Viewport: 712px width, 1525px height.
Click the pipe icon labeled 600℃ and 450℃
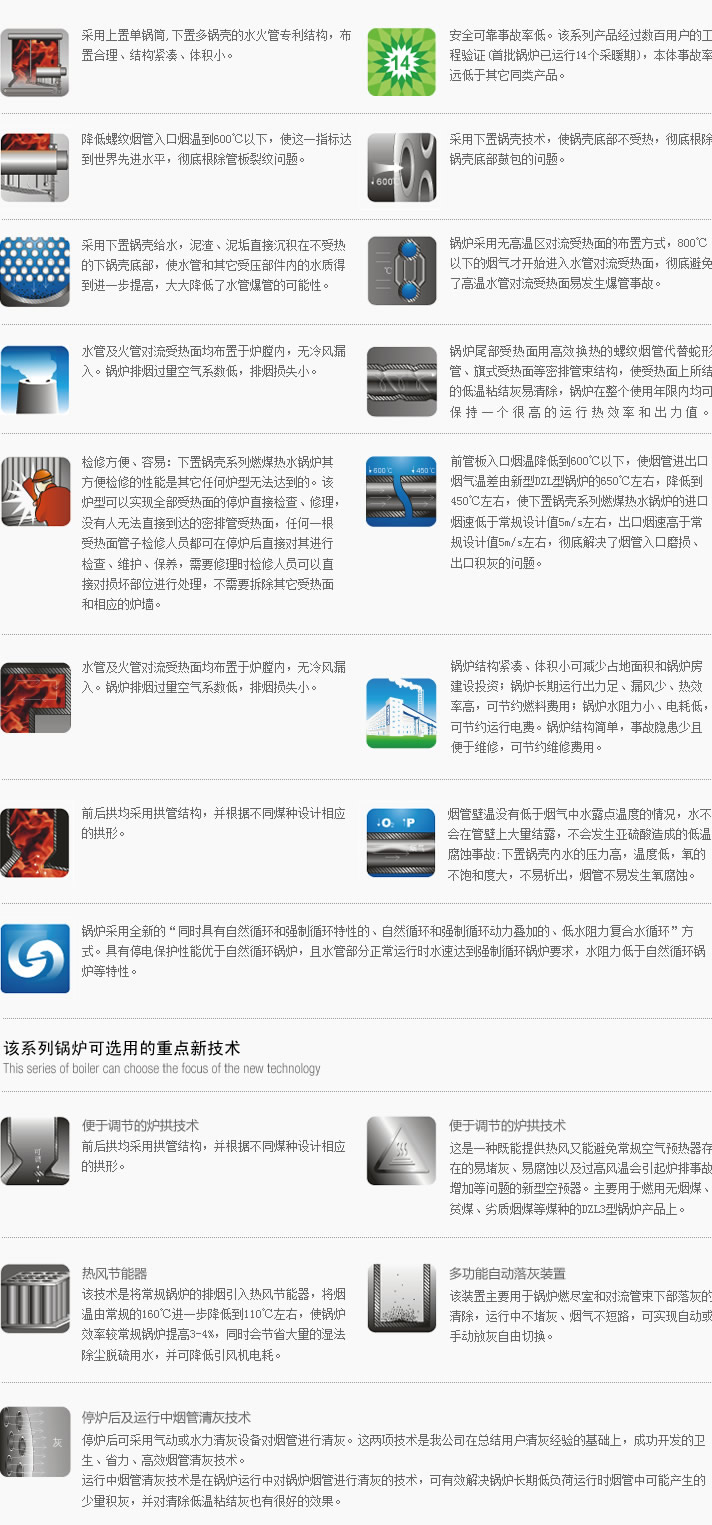[x=401, y=491]
